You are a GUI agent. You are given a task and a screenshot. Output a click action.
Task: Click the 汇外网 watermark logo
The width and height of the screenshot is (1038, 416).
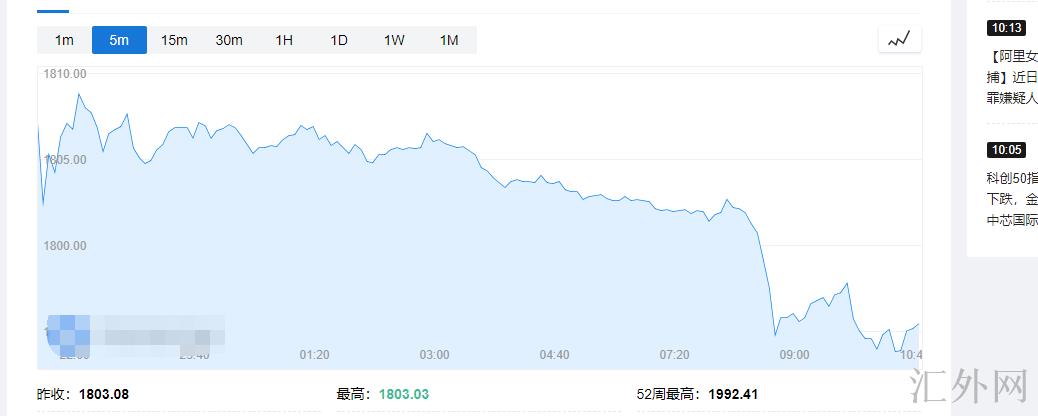pyautogui.click(x=969, y=385)
